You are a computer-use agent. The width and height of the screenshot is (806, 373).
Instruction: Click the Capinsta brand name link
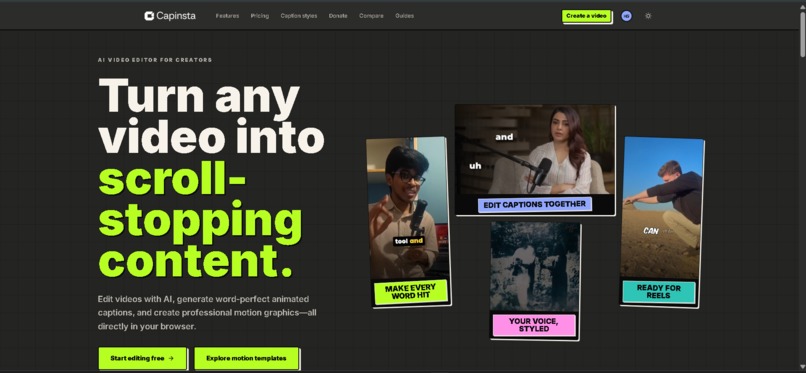[x=175, y=16]
